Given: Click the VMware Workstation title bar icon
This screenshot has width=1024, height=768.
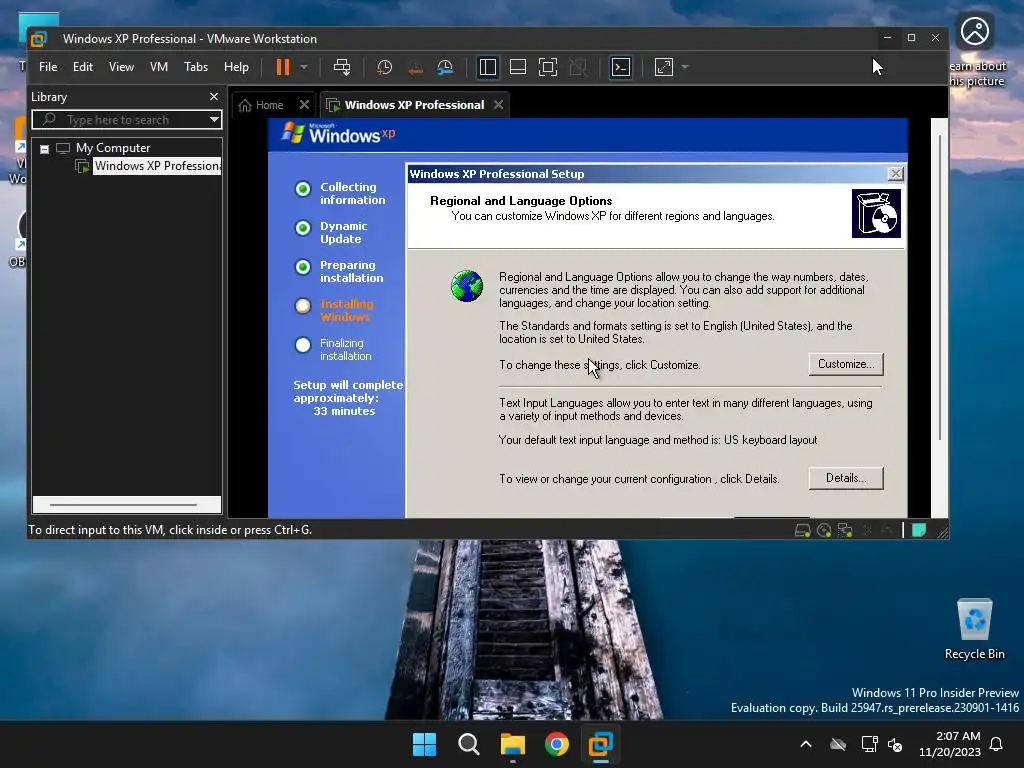Looking at the screenshot, I should coord(39,39).
